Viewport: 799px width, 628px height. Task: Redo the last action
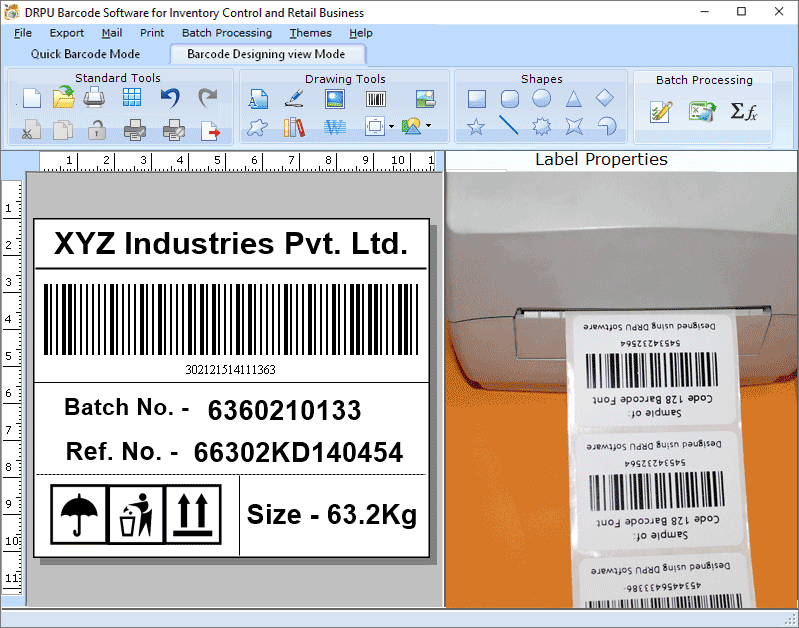[207, 97]
